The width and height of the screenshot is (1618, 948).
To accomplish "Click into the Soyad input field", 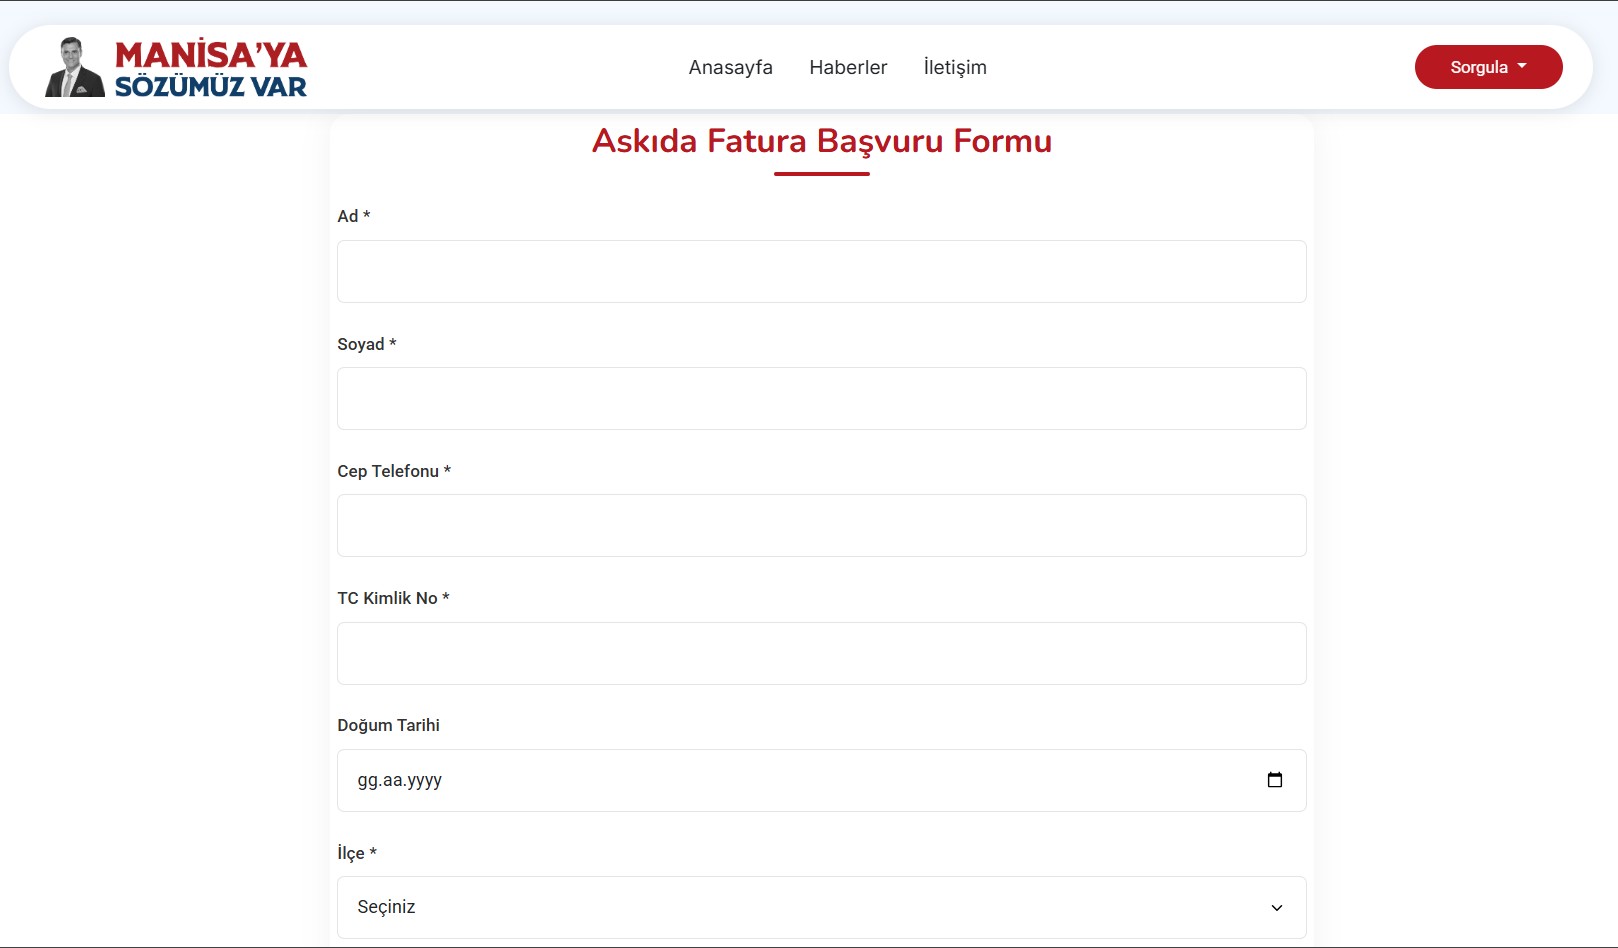I will point(821,398).
